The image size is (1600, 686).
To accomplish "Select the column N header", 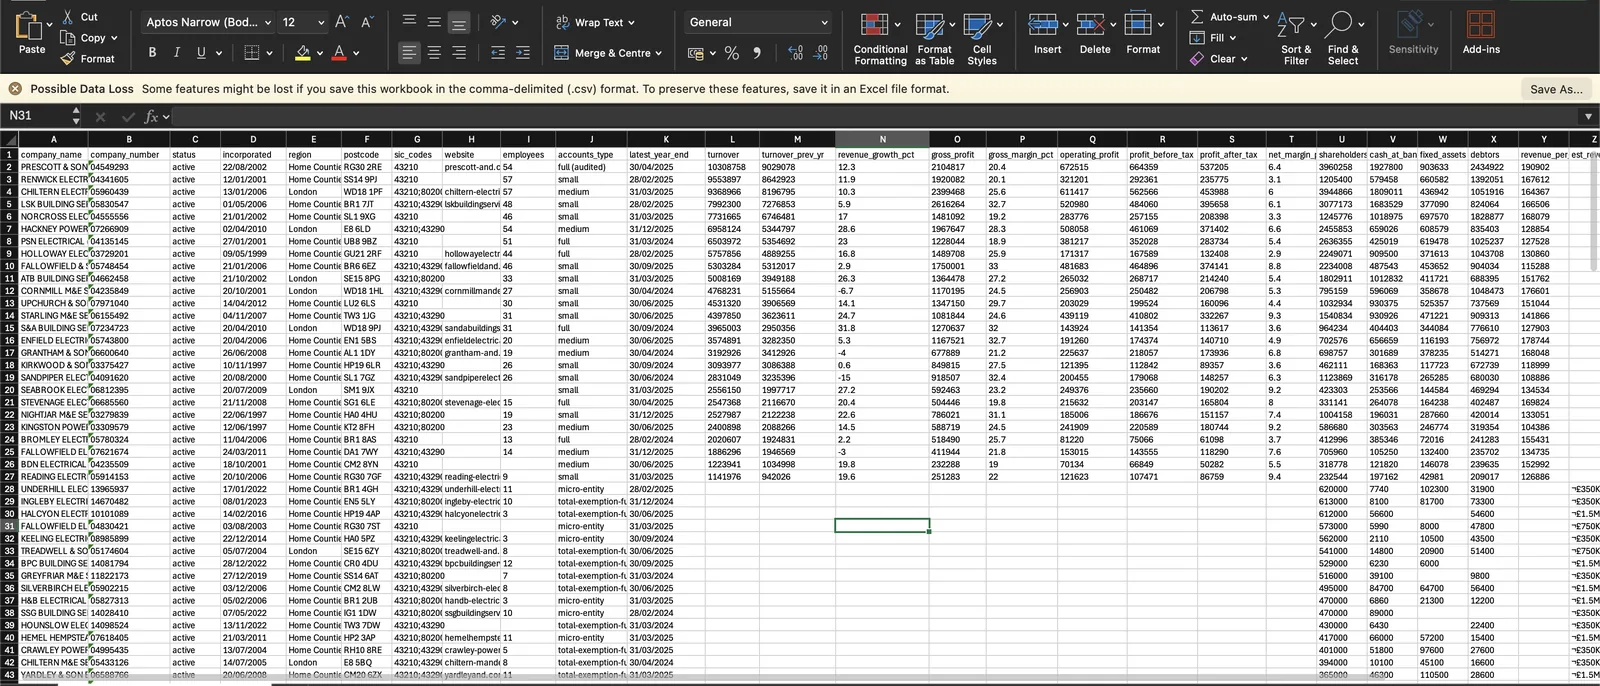I will tap(882, 139).
